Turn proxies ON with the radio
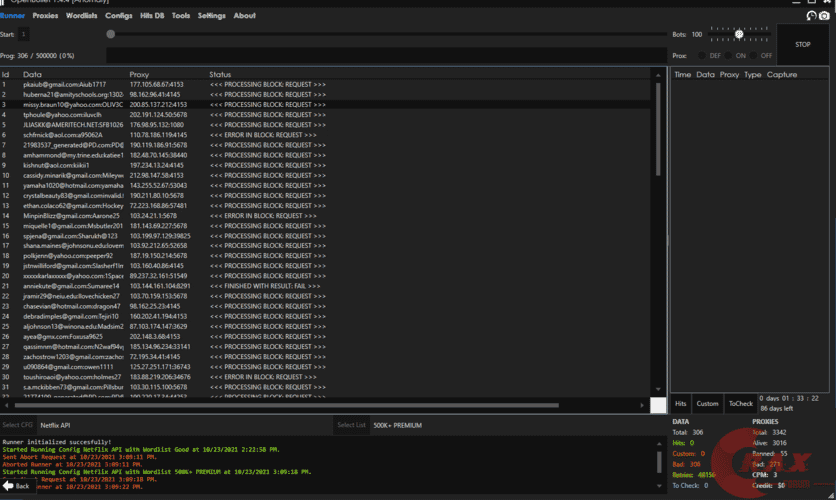The width and height of the screenshot is (836, 500). pos(729,56)
